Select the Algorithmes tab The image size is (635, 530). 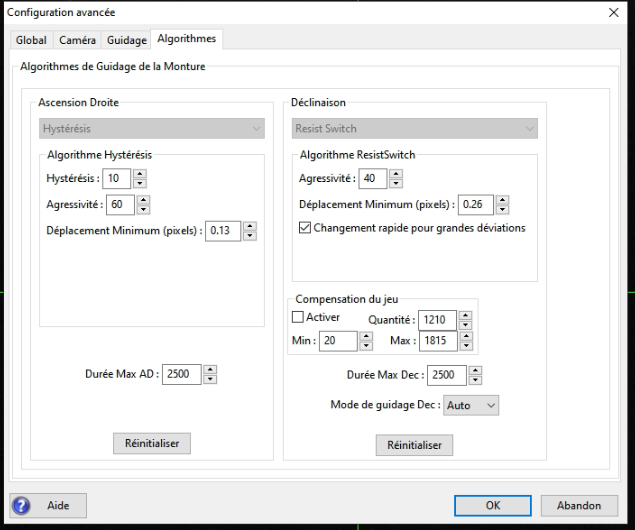coord(186,39)
